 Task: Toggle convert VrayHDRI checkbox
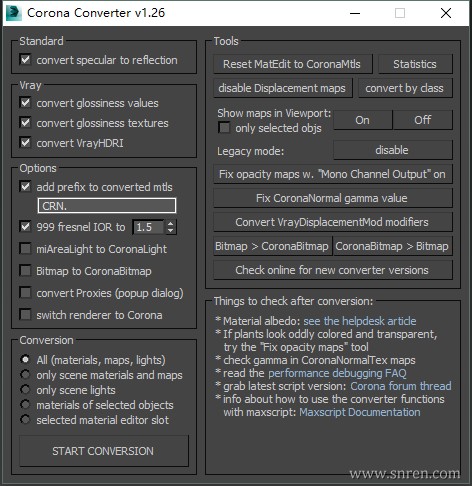point(25,143)
